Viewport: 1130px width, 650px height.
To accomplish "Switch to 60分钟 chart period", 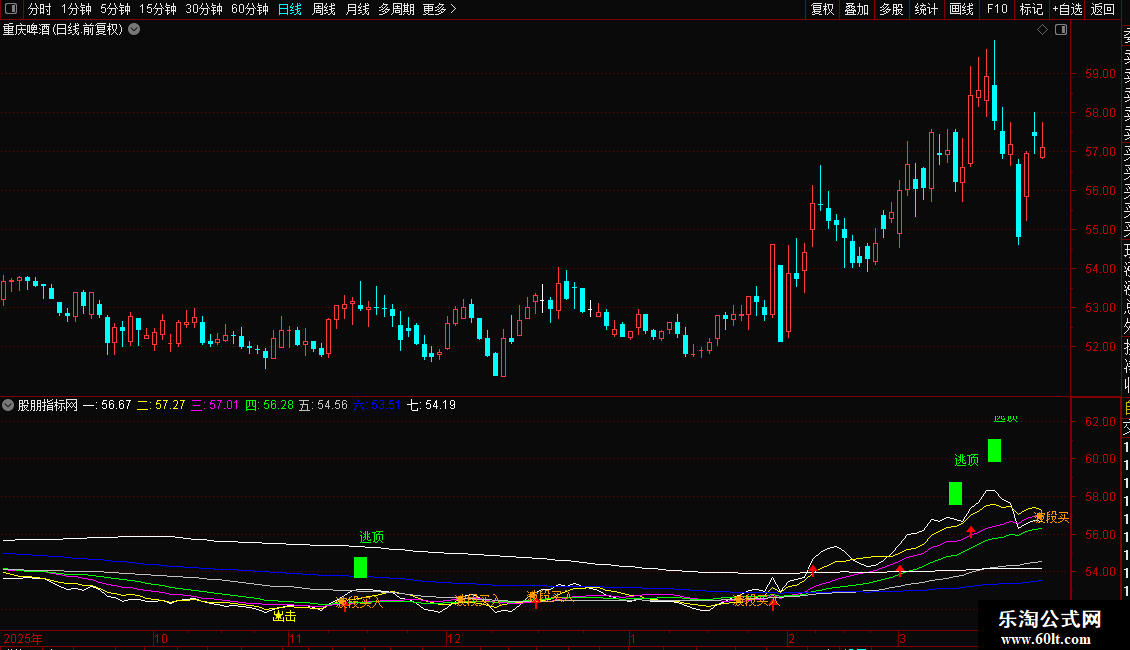I will [249, 10].
